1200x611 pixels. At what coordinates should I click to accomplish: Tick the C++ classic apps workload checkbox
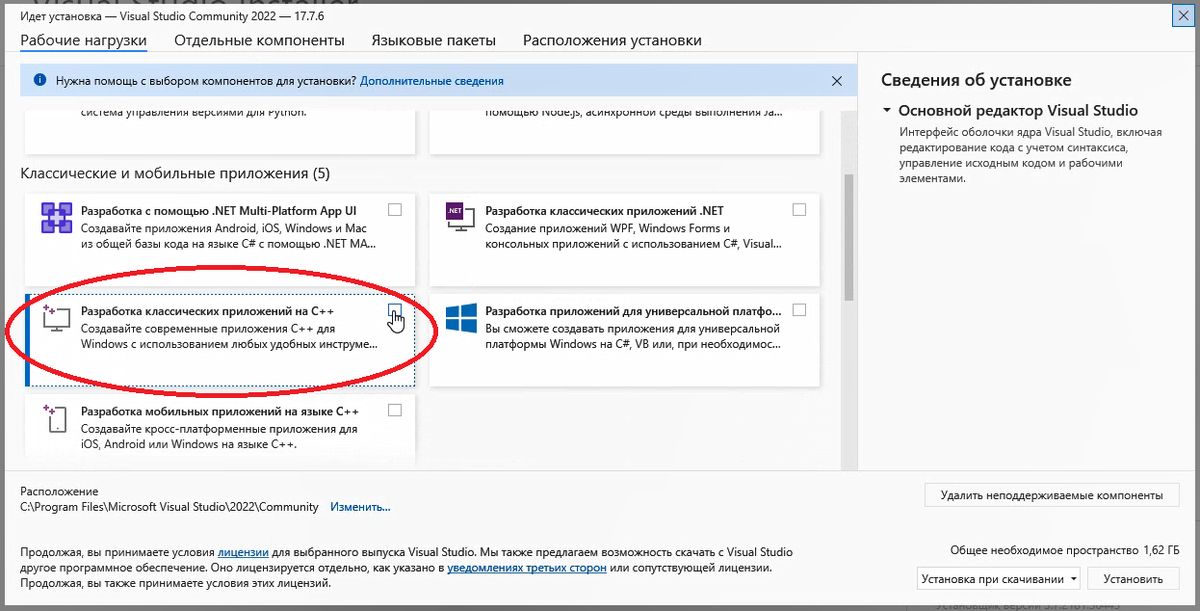click(x=395, y=310)
